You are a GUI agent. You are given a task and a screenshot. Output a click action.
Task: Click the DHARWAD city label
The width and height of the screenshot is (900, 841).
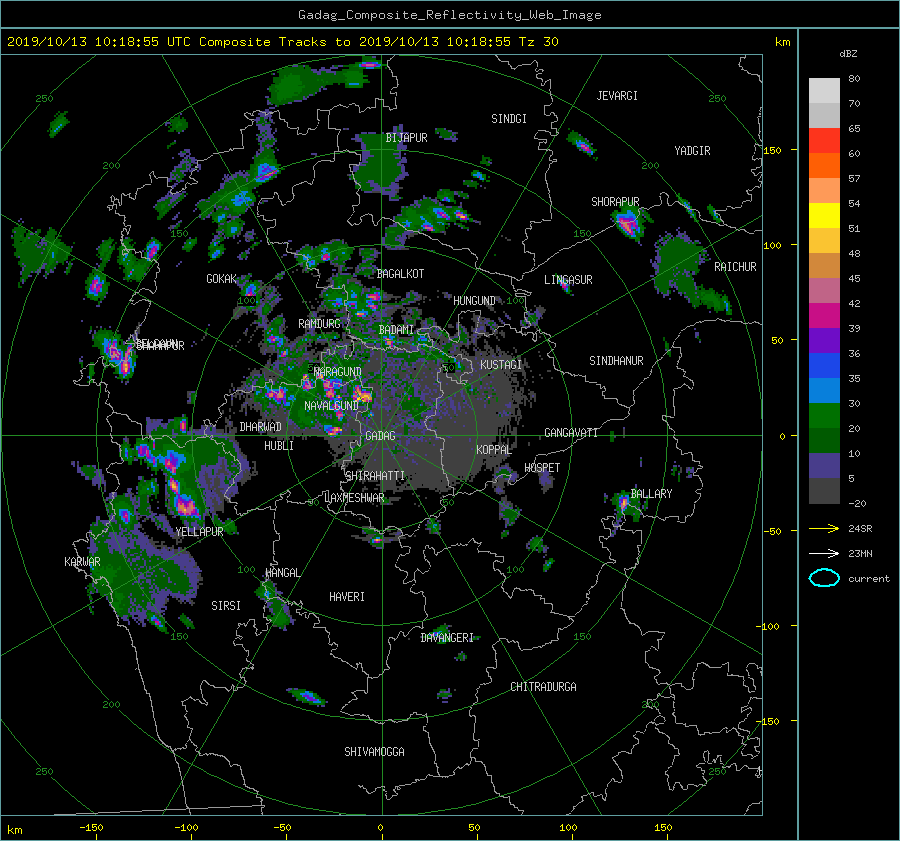[260, 427]
